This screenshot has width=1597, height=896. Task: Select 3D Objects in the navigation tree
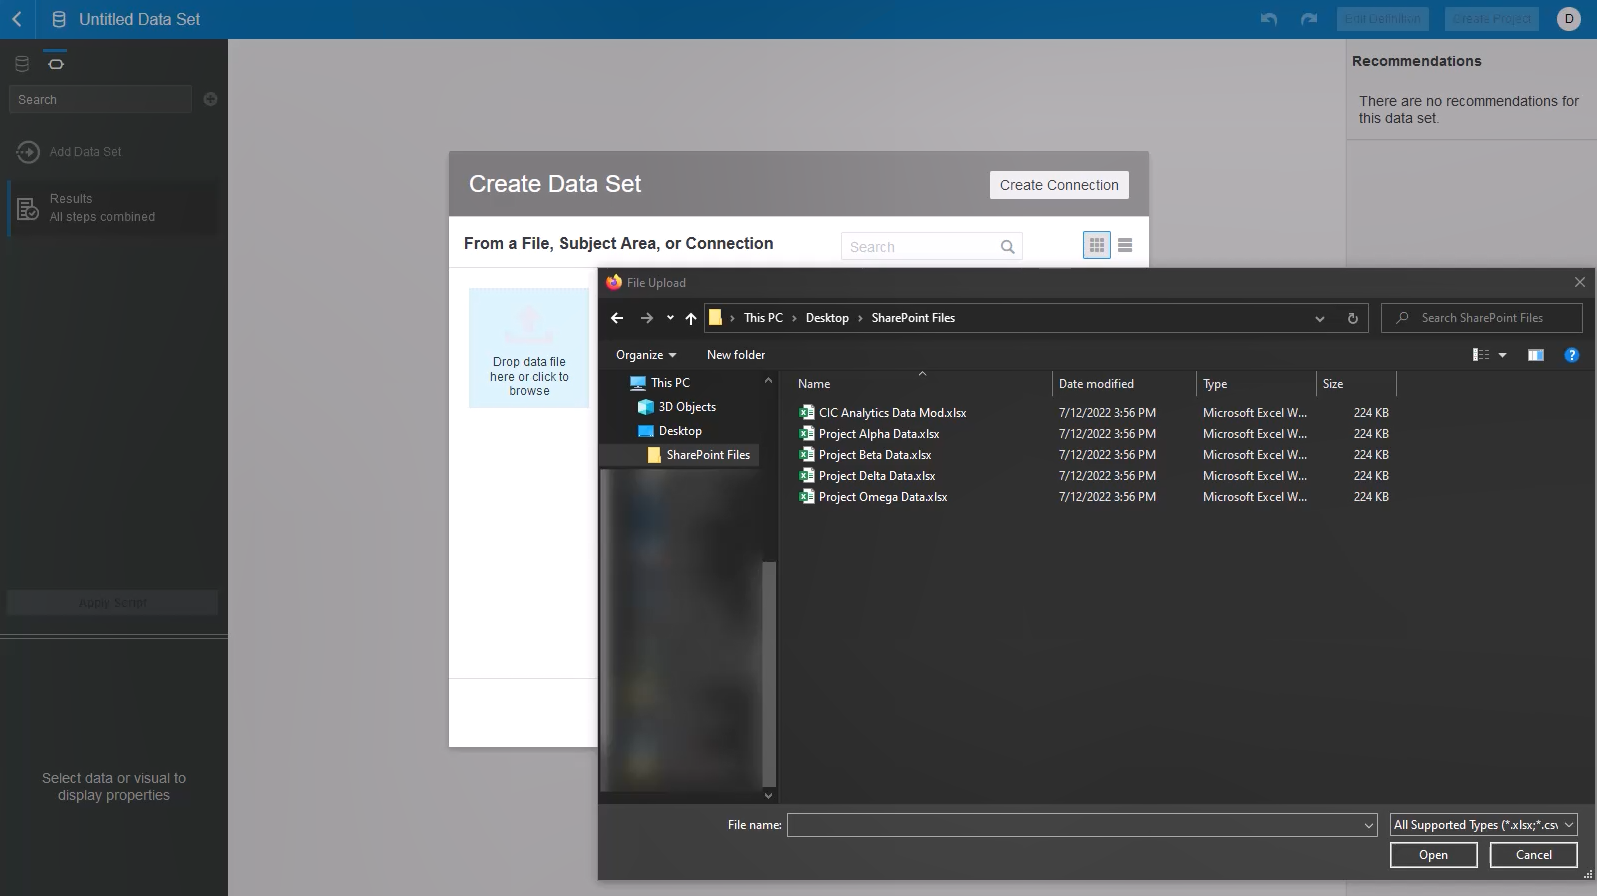[x=677, y=407]
